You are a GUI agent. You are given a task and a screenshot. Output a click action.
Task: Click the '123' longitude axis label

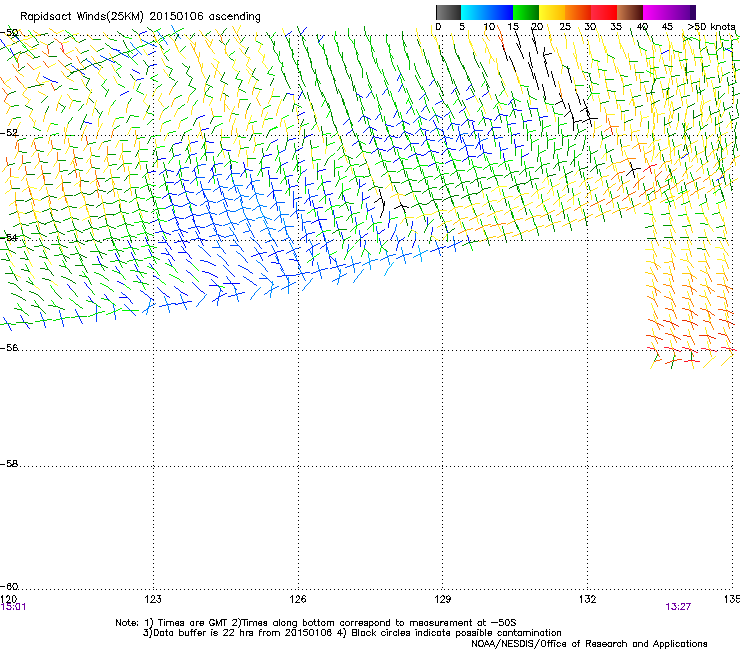153,599
